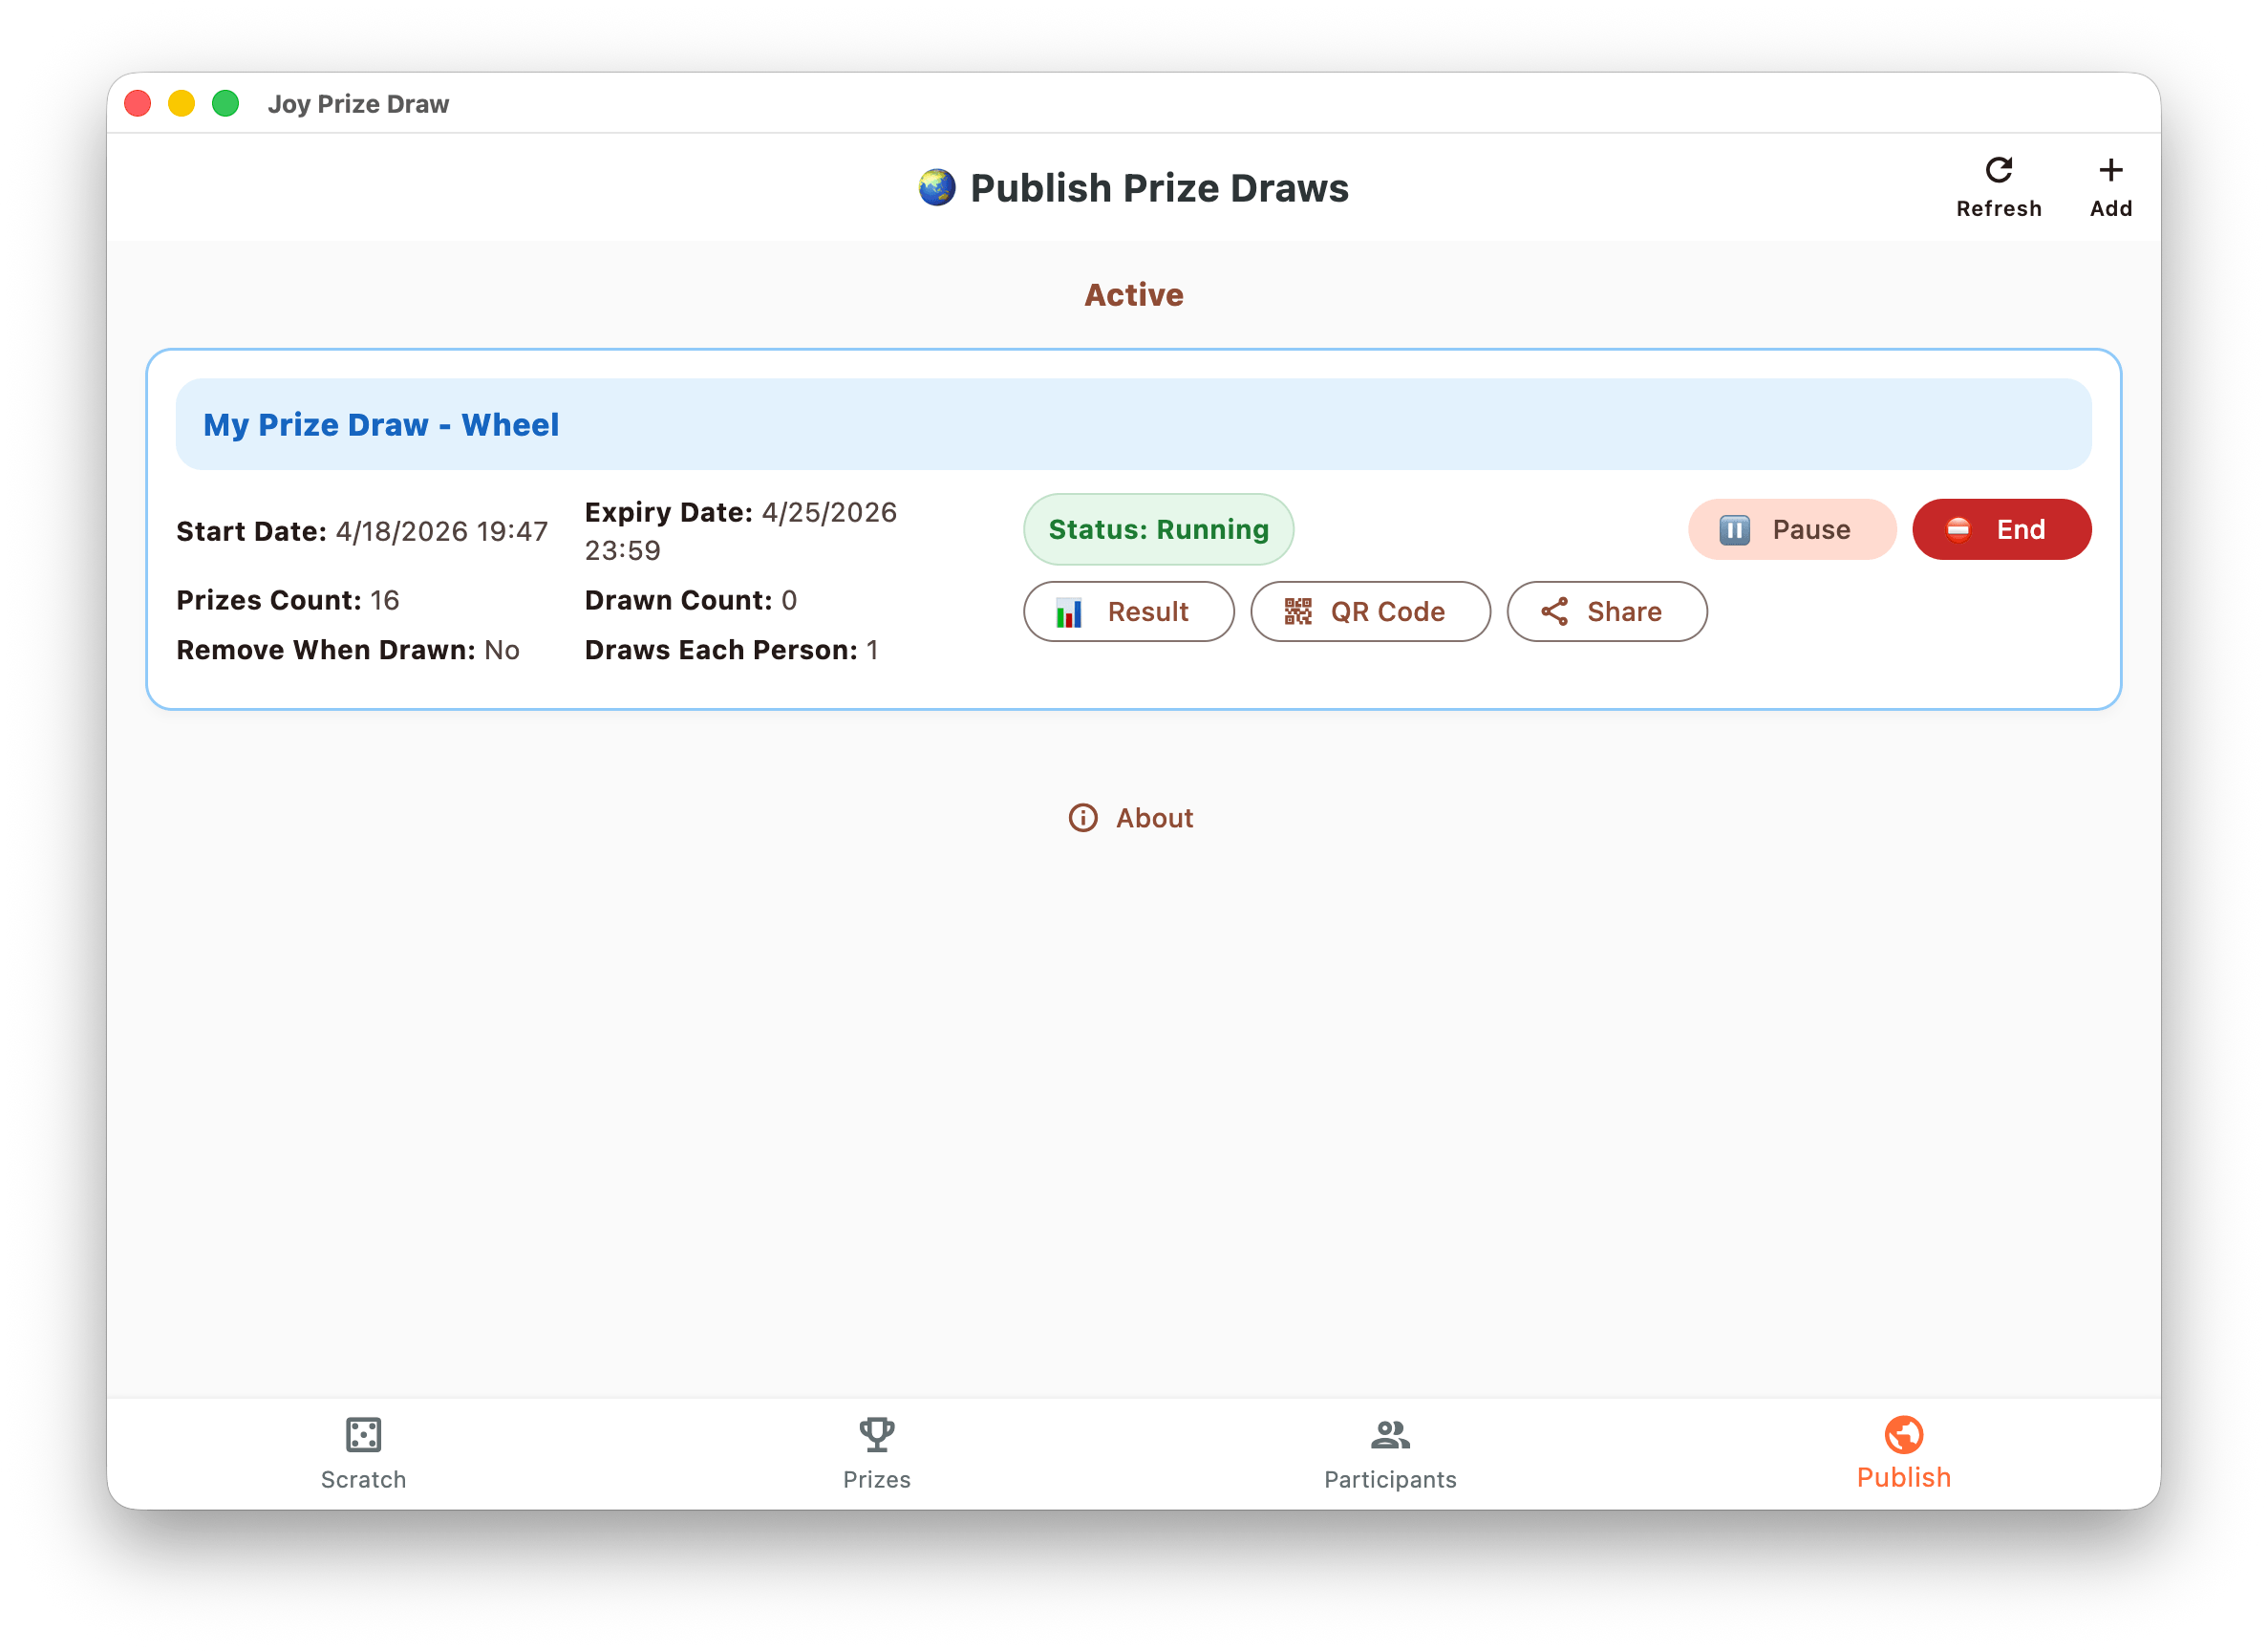Open the Scratch tab
The height and width of the screenshot is (1651, 2268).
pos(363,1453)
